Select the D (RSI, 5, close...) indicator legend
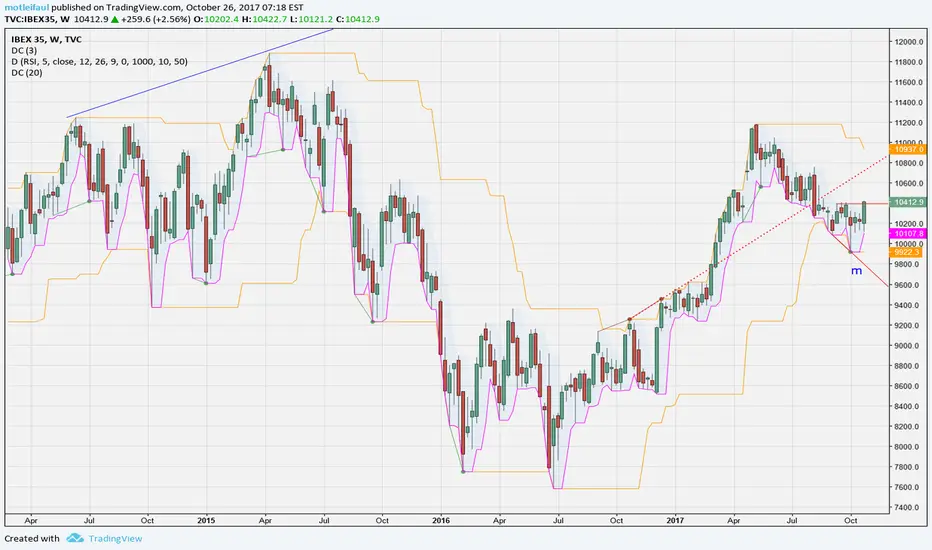The width and height of the screenshot is (932, 550). coord(99,61)
